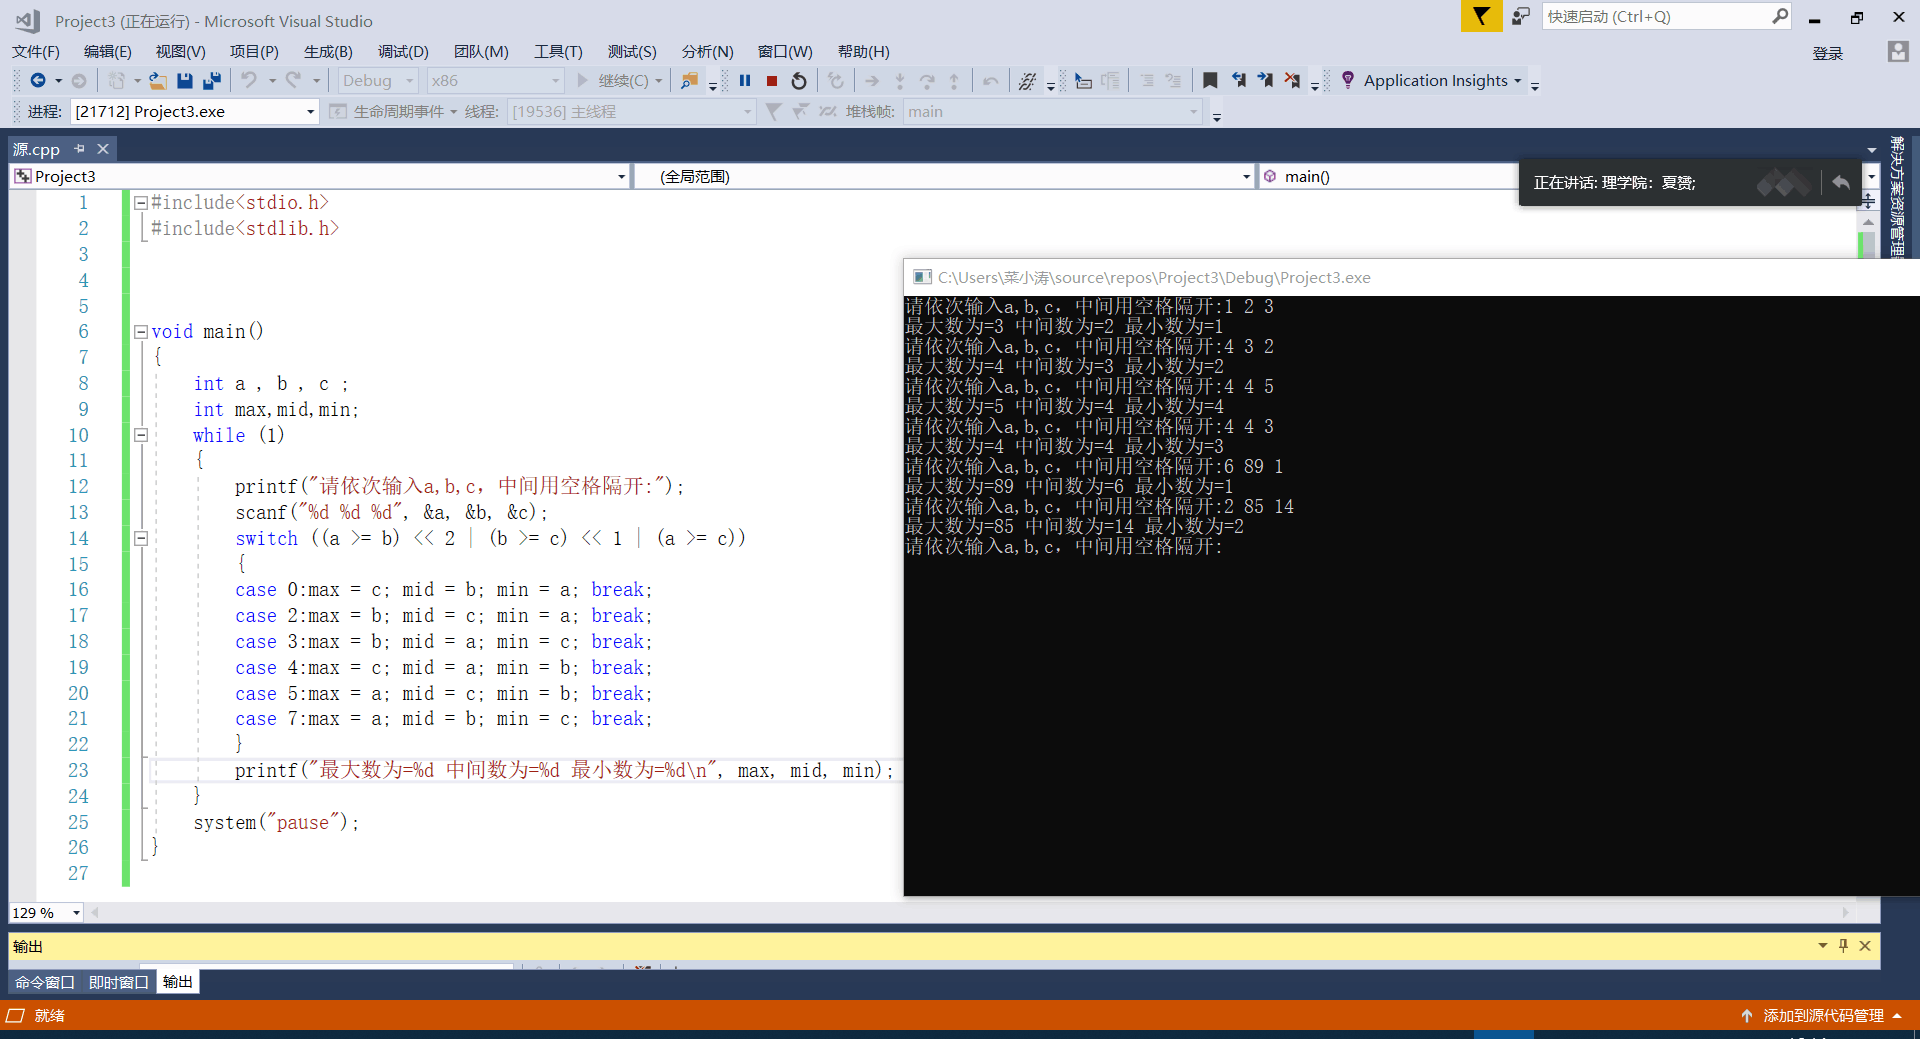Screen dimensions: 1920x1039
Task: Click the account avatar icon near login
Action: pos(1898,52)
